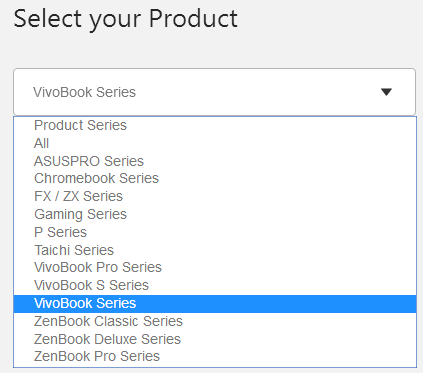
Task: Choose FX / ZX Series option
Action: pyautogui.click(x=215, y=196)
